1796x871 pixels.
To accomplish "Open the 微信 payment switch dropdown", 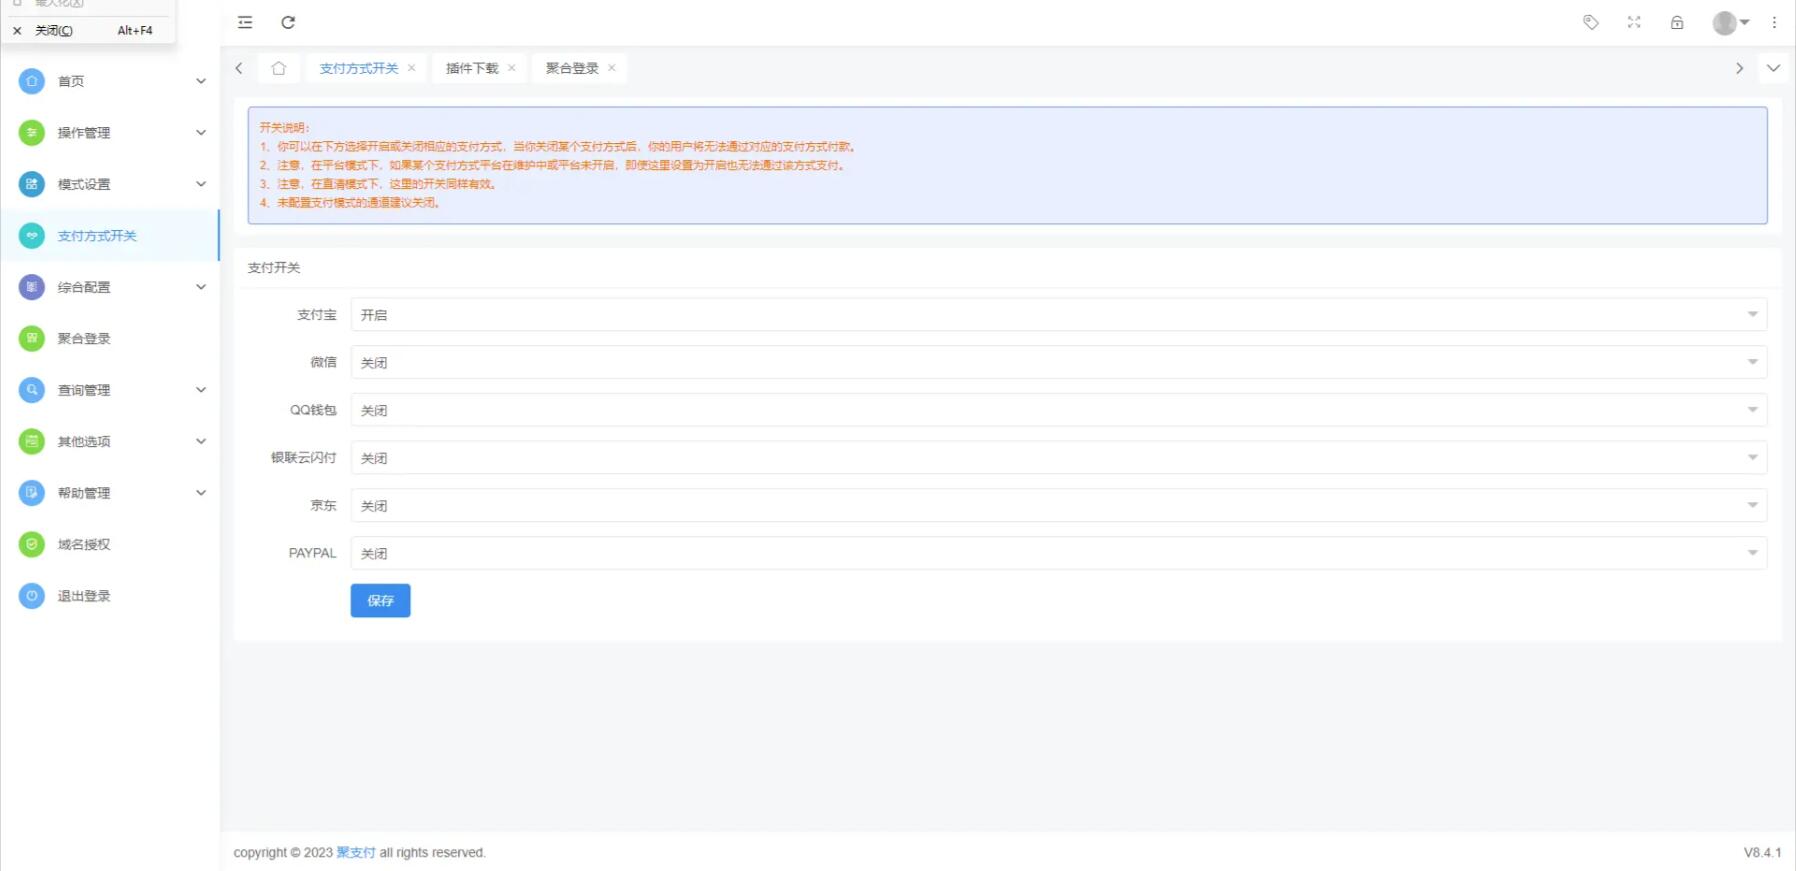I will coord(1058,362).
